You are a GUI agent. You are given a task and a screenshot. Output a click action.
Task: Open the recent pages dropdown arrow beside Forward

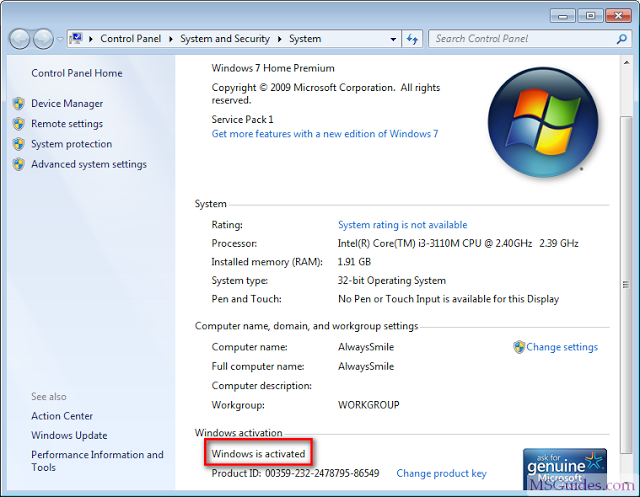pyautogui.click(x=60, y=40)
